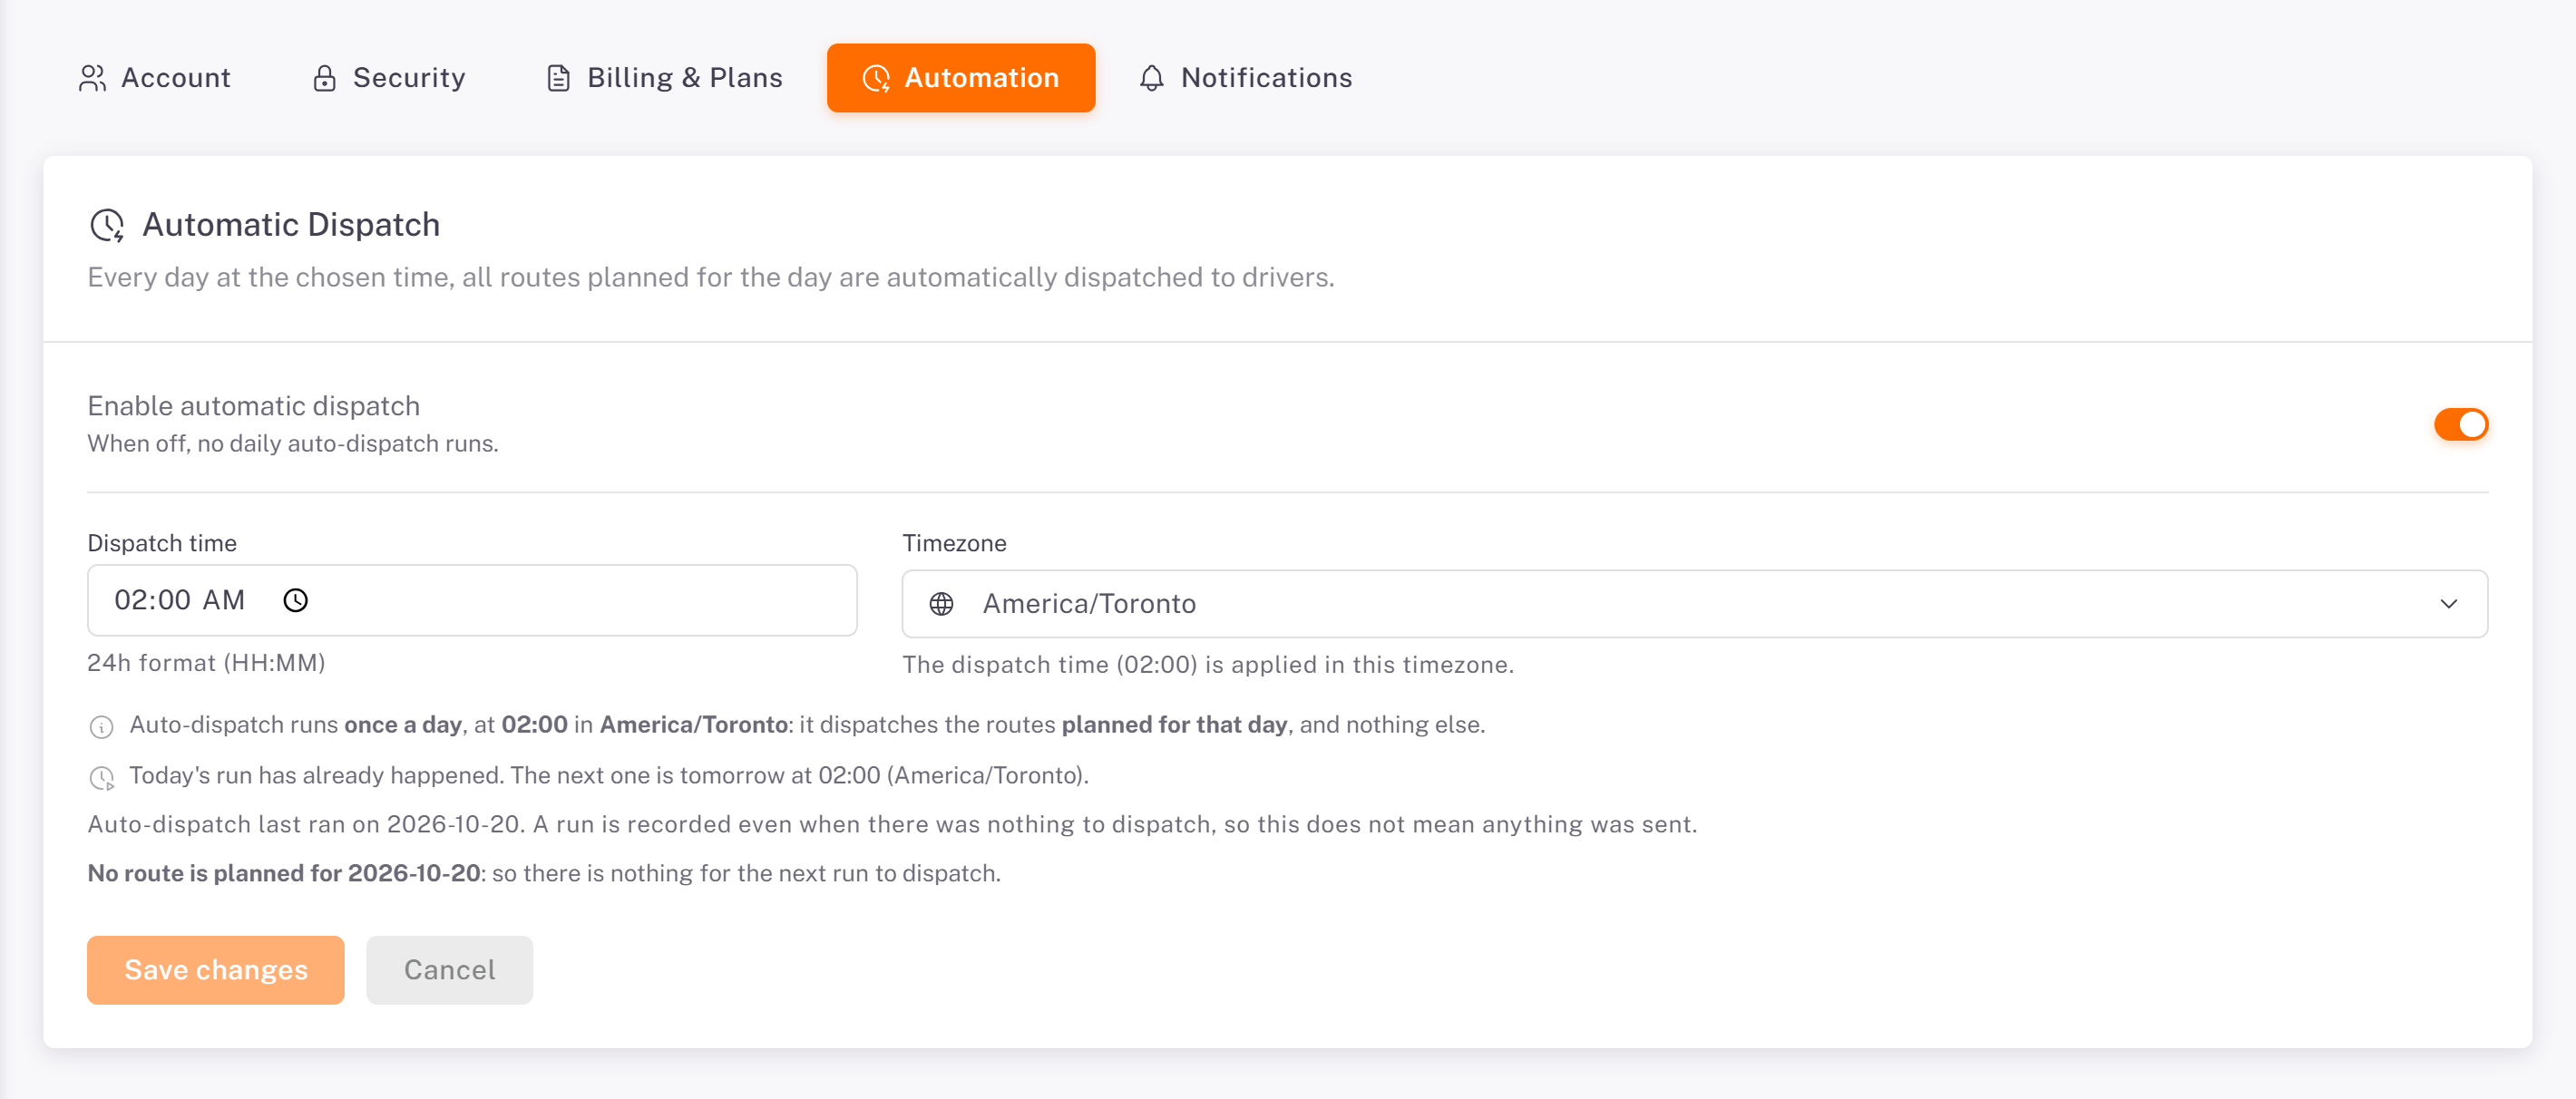Click the info icon beside Auto-dispatch runs
The height and width of the screenshot is (1099, 2576).
[x=101, y=727]
